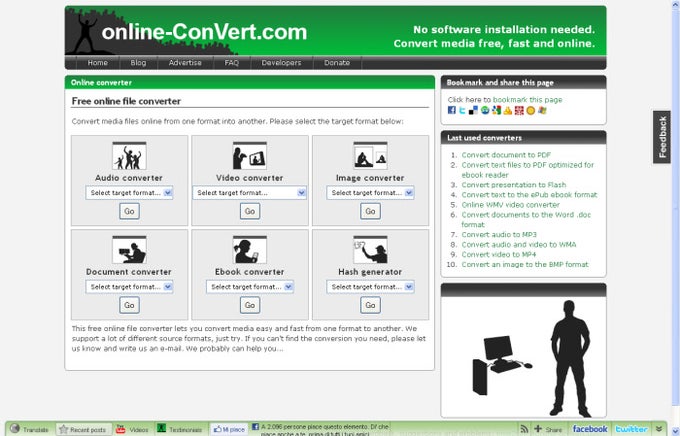Open Ebook converter target format dropdown

(x=250, y=287)
